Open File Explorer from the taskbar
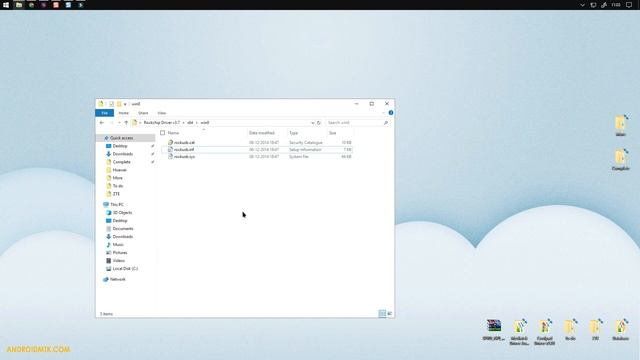The width and height of the screenshot is (640, 360). tap(19, 5)
